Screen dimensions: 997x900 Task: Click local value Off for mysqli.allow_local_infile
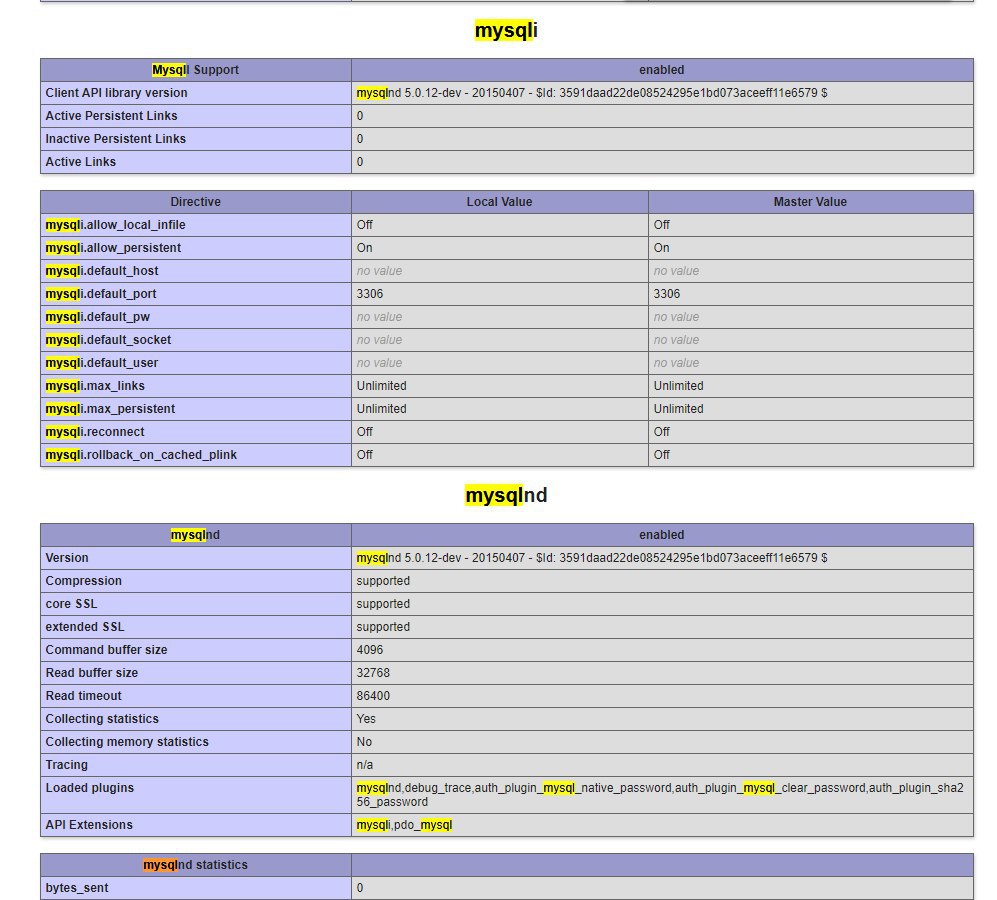coord(364,225)
